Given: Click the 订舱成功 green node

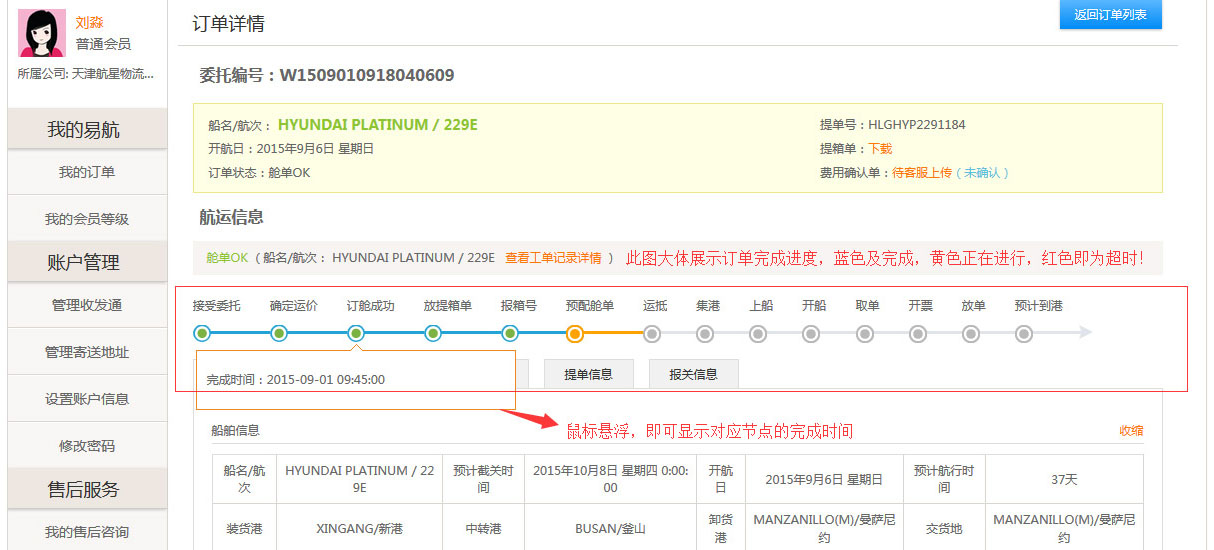Looking at the screenshot, I should (356, 333).
